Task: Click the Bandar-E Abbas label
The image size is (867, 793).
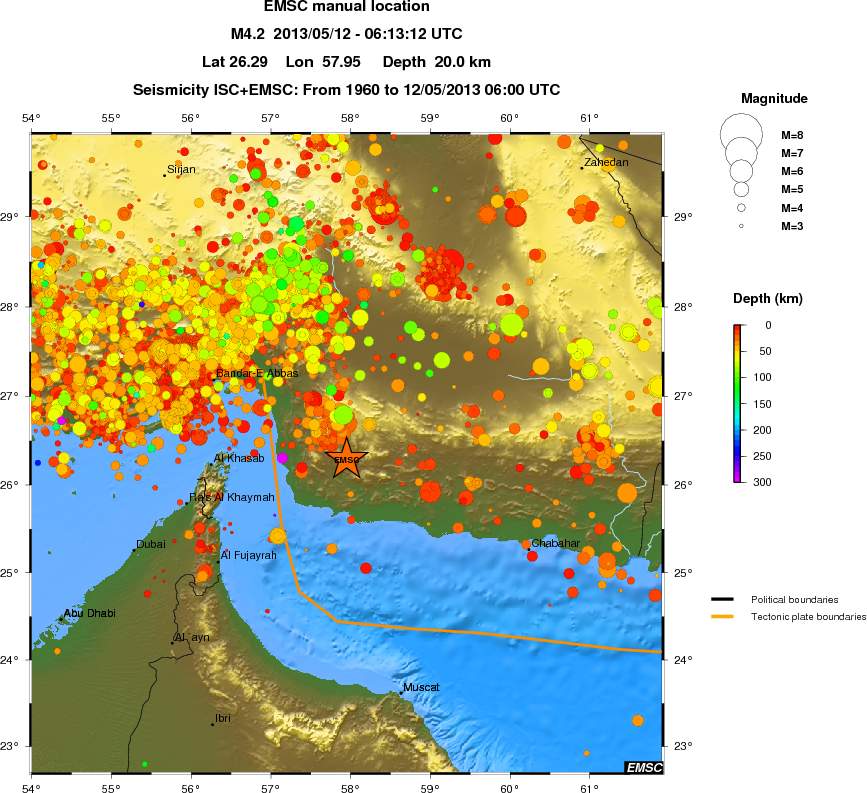Action: pyautogui.click(x=257, y=373)
